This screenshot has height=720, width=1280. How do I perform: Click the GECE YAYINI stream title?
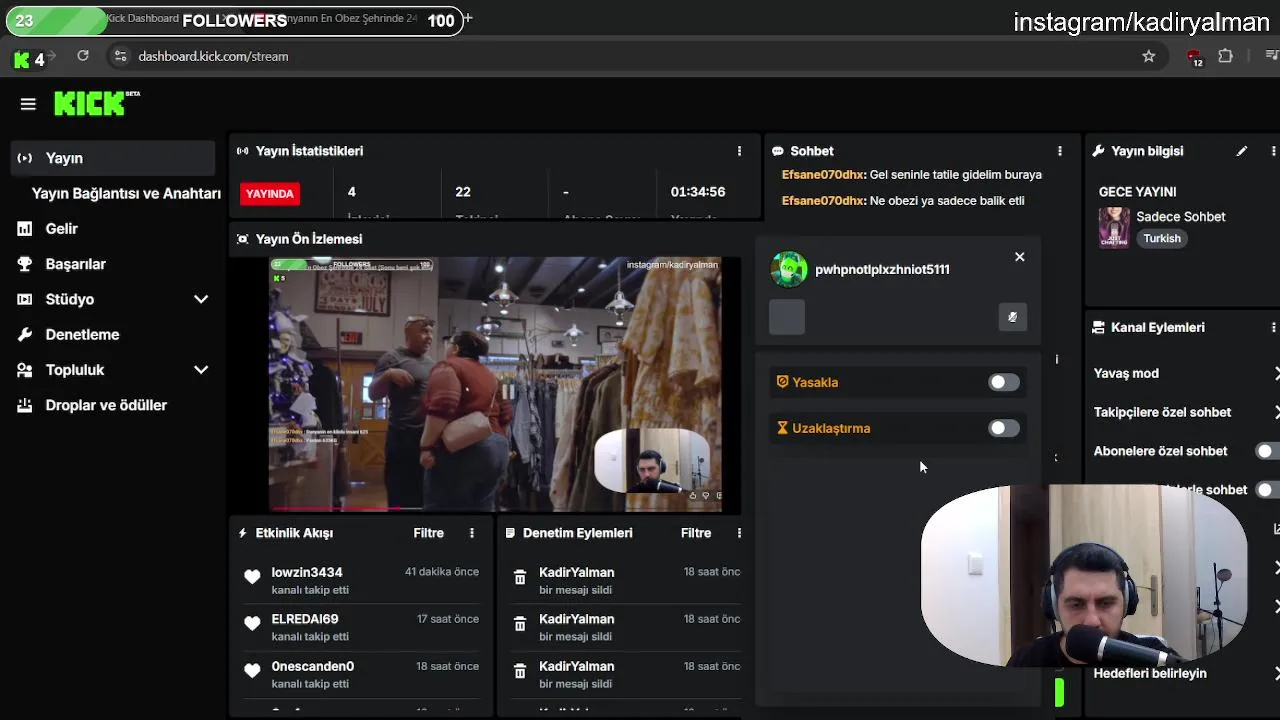coord(1137,192)
